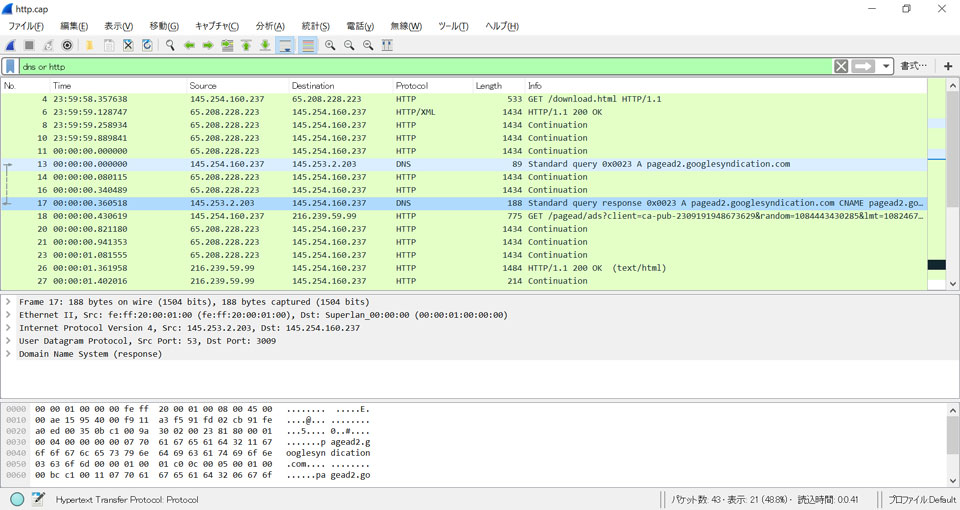Reset text zoom to normal size
Image resolution: width=960 pixels, height=510 pixels.
click(x=368, y=45)
